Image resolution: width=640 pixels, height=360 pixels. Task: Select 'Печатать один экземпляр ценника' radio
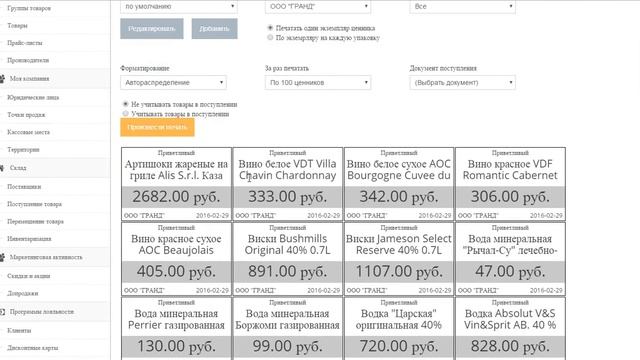(270, 28)
